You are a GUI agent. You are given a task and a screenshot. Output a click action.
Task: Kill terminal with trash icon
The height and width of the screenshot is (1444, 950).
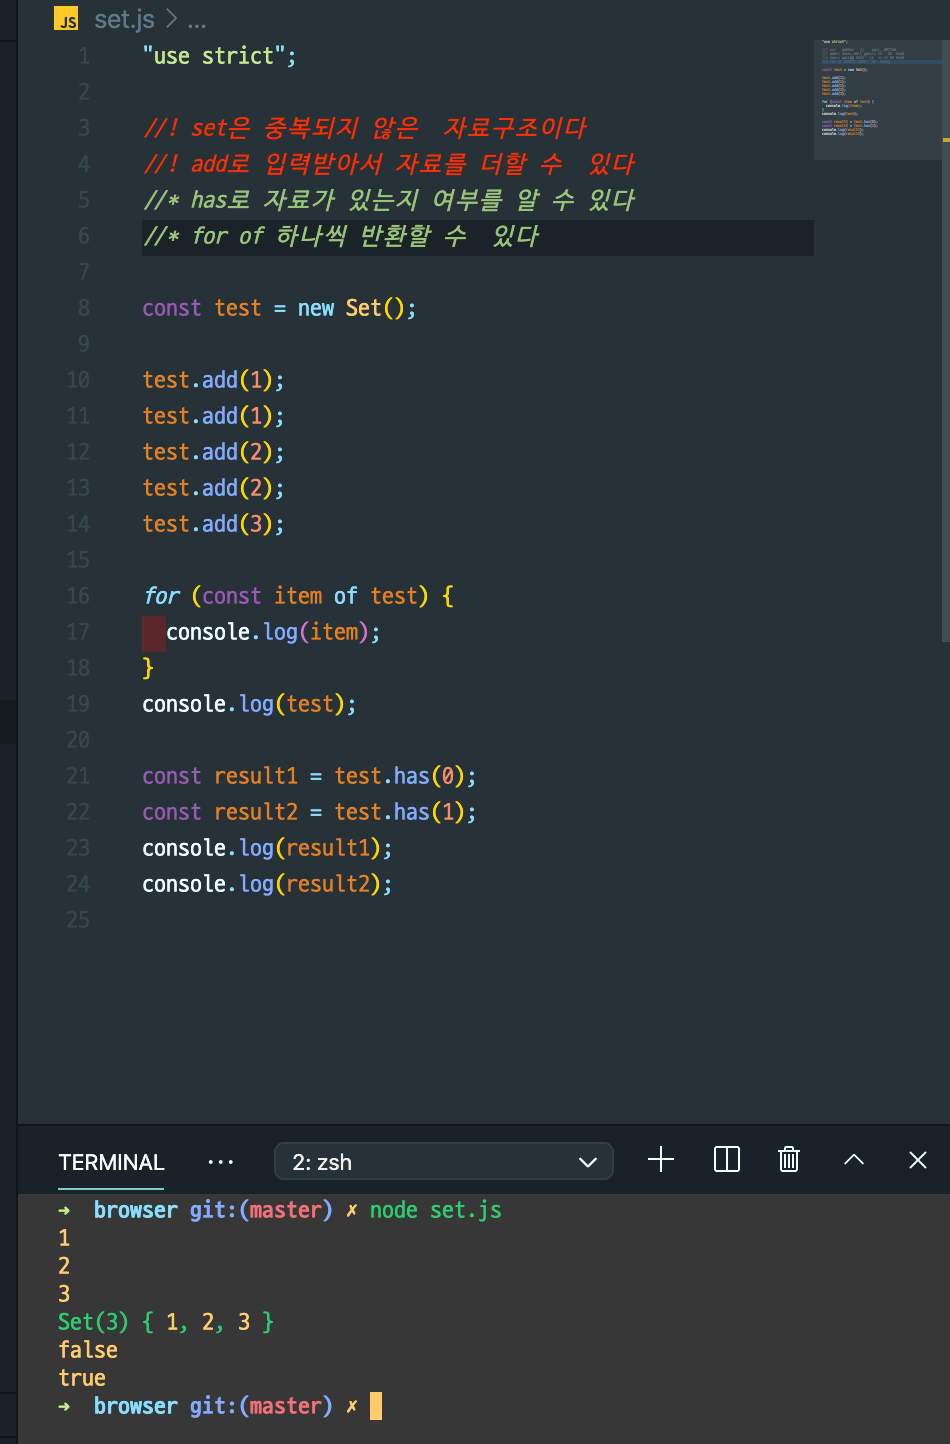point(789,1160)
